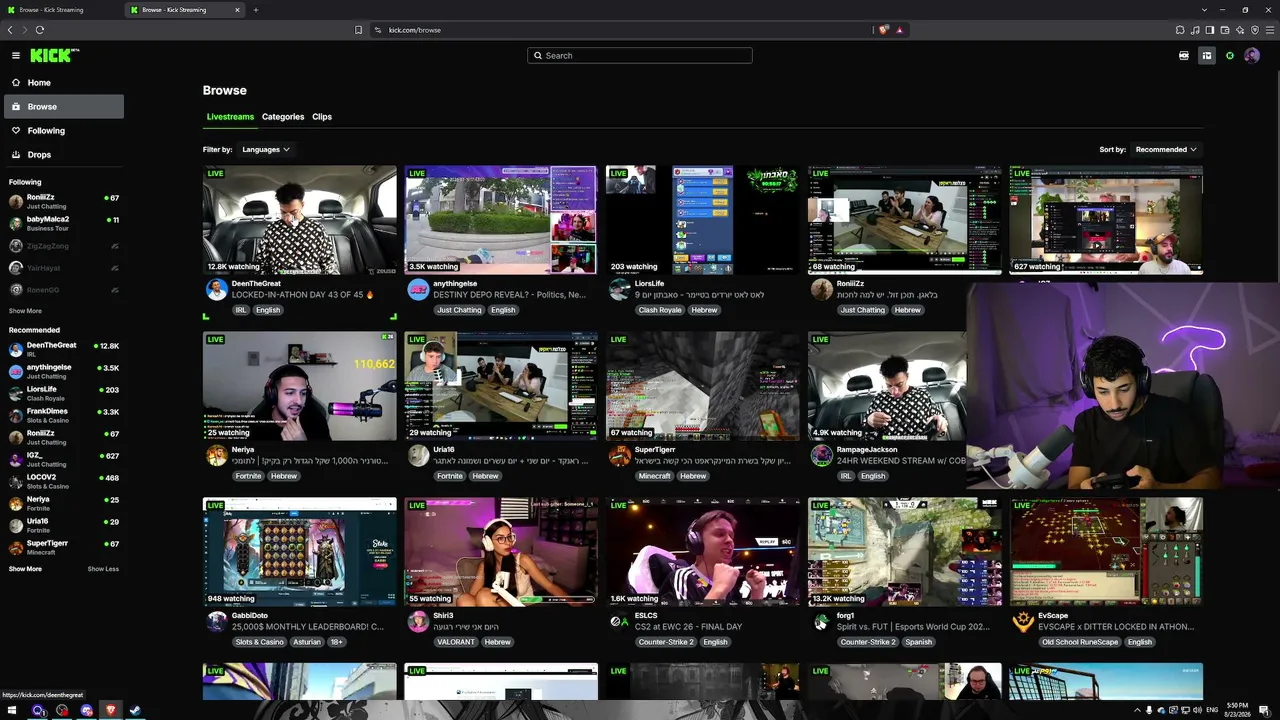Click the Brave browser taskbar icon
Image resolution: width=1280 pixels, height=720 pixels.
[x=111, y=711]
